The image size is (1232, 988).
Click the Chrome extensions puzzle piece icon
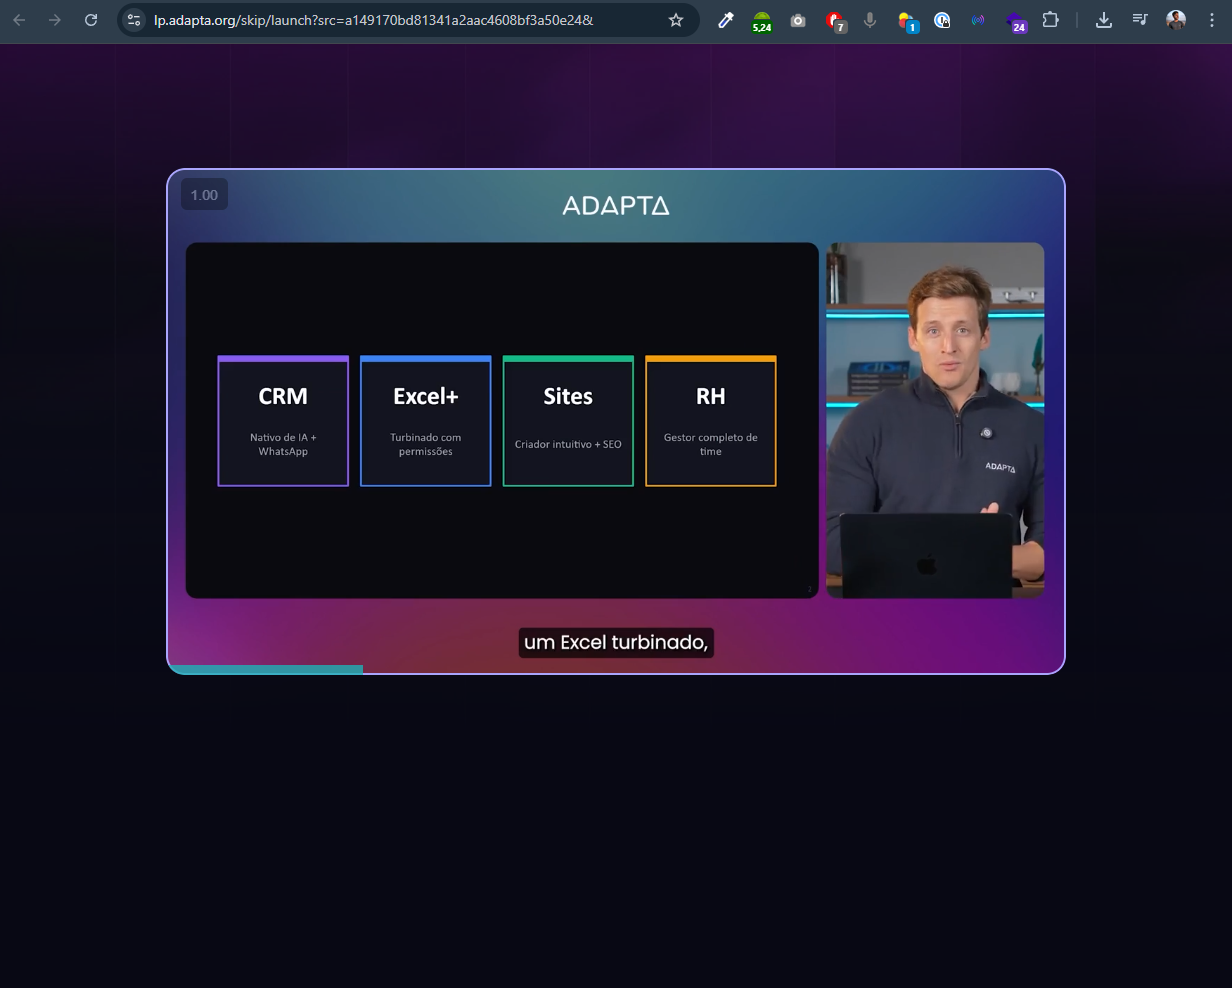pyautogui.click(x=1051, y=20)
